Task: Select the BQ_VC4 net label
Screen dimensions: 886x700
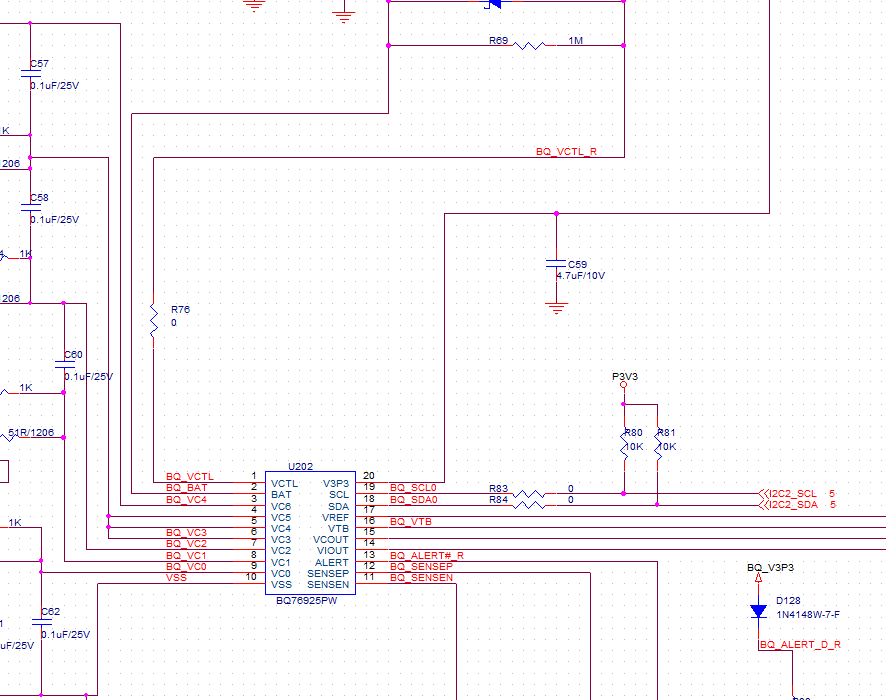Action: [x=186, y=499]
